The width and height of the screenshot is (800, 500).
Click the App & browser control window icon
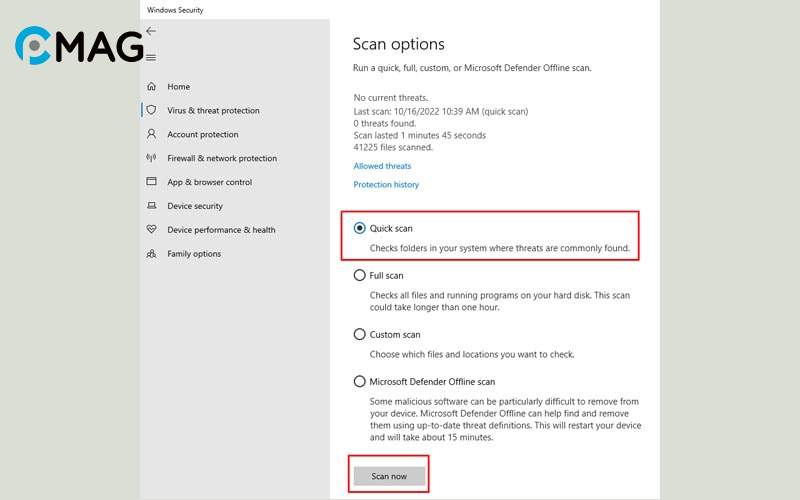click(151, 182)
